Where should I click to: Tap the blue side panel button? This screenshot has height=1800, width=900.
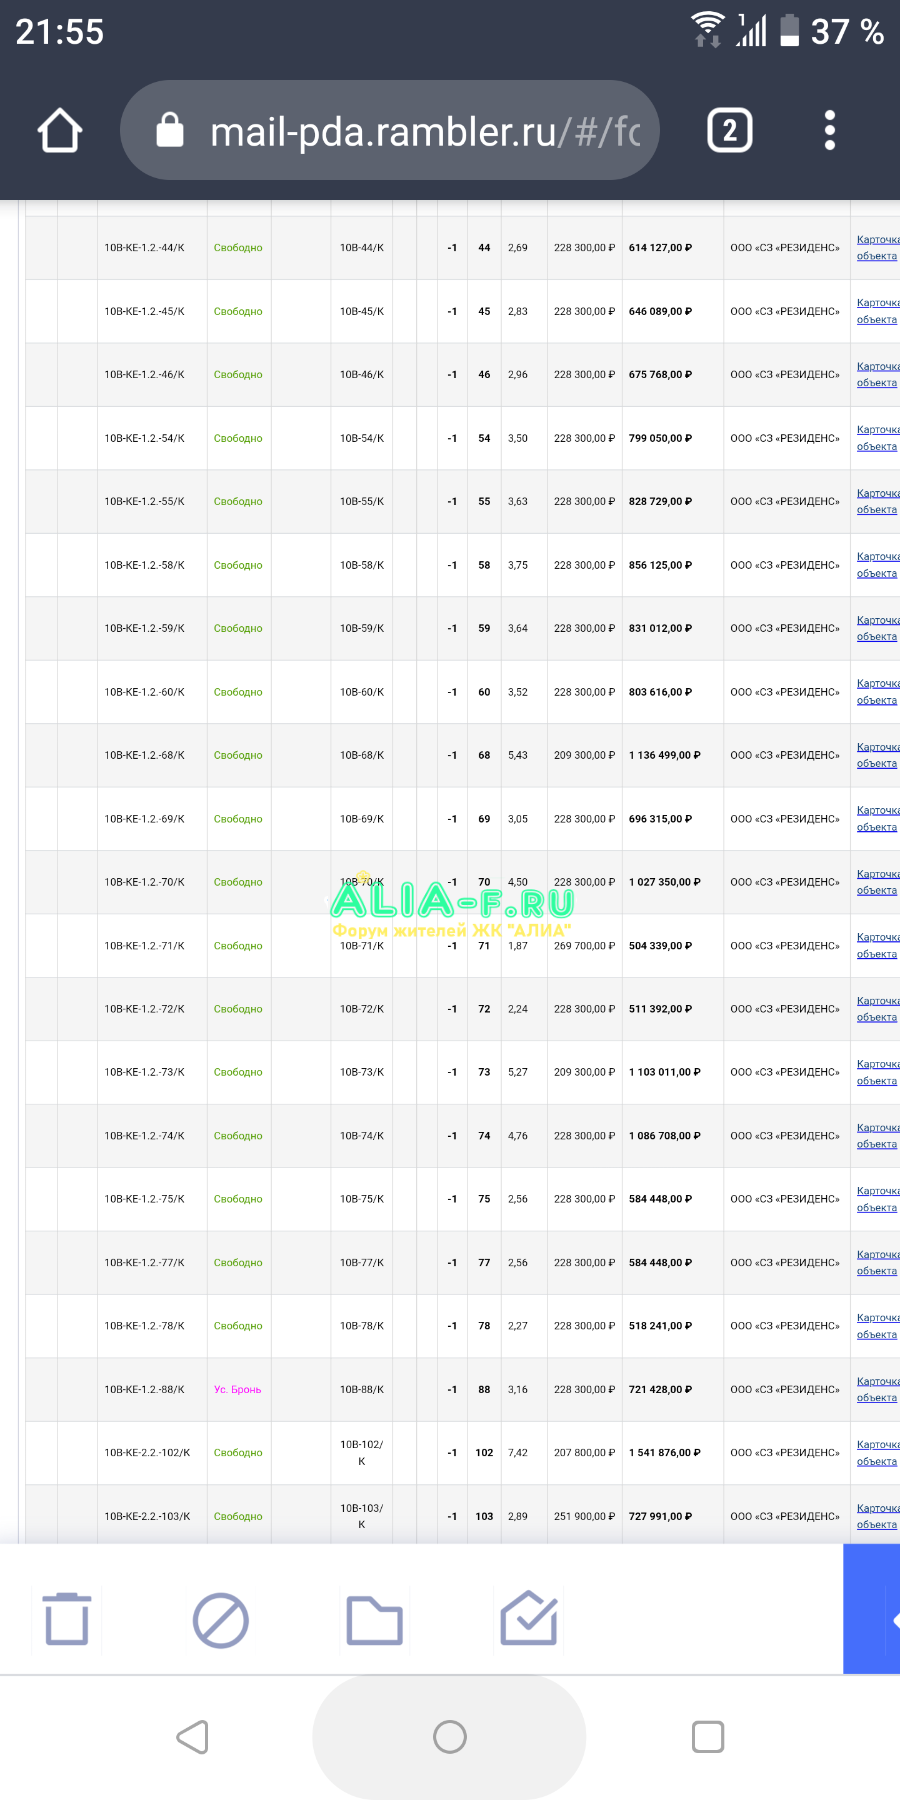point(872,1609)
